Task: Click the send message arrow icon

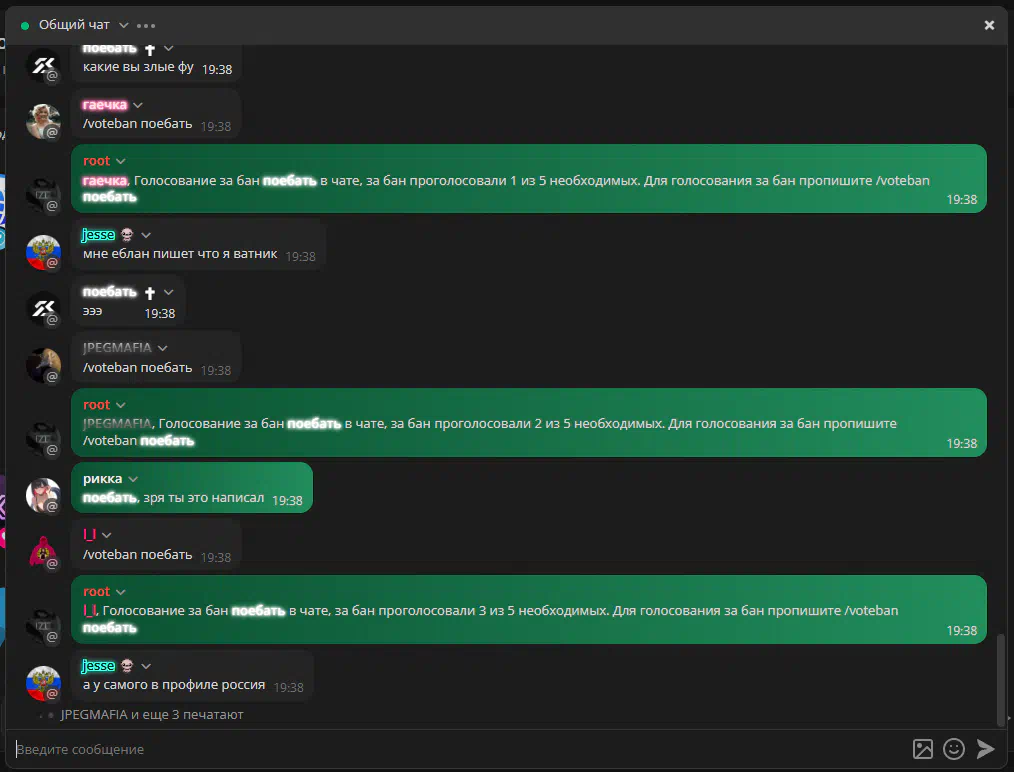Action: coord(985,749)
